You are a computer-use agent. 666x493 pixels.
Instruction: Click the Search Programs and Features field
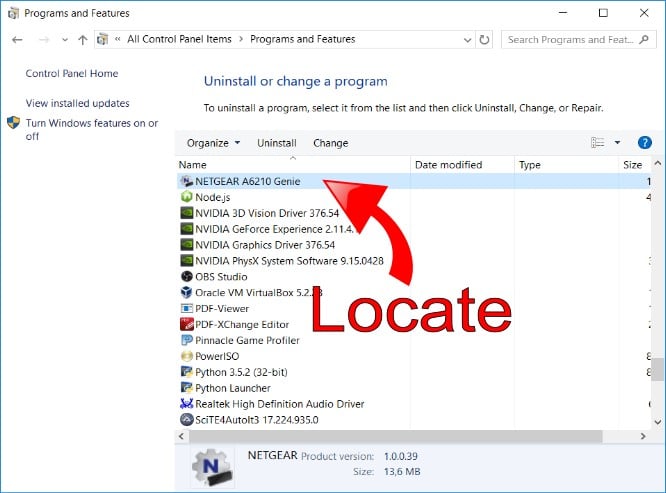[x=579, y=39]
